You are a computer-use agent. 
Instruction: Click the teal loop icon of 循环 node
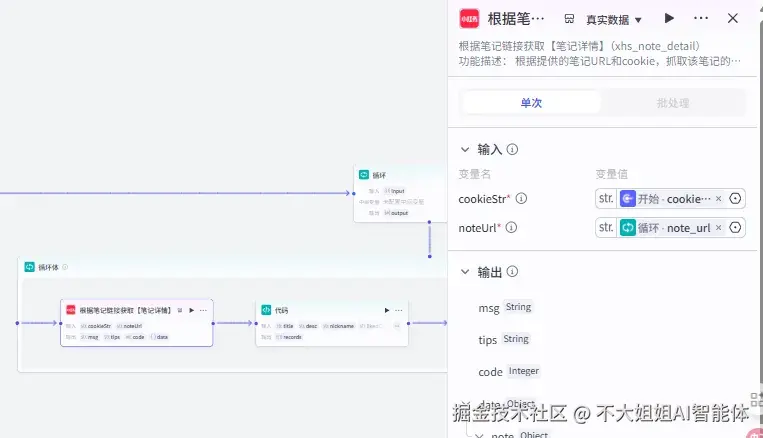(x=364, y=175)
